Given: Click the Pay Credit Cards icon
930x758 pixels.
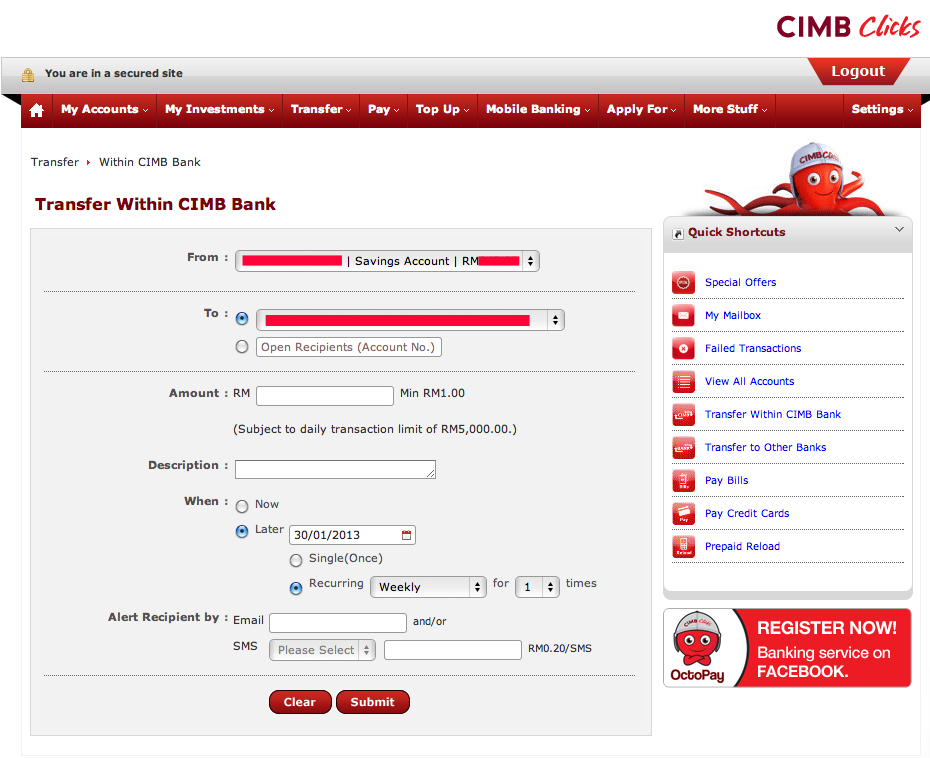Looking at the screenshot, I should click(683, 514).
